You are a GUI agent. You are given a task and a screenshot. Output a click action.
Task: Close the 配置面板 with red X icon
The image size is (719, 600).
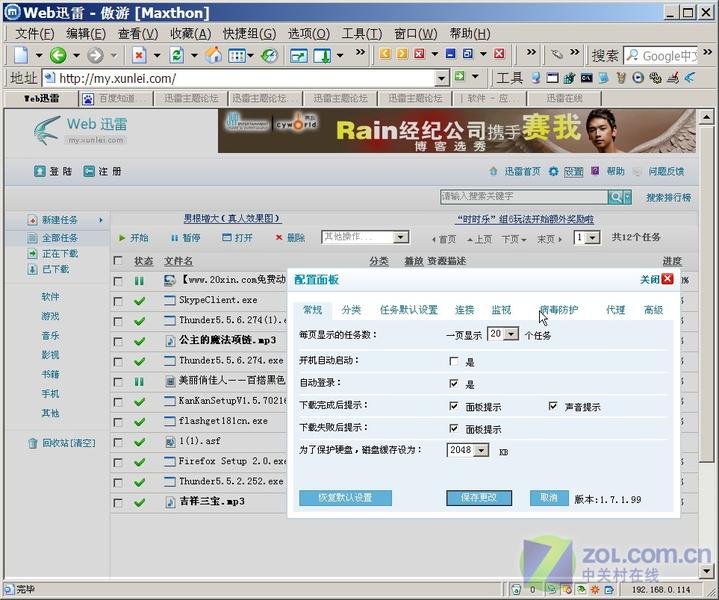(668, 279)
